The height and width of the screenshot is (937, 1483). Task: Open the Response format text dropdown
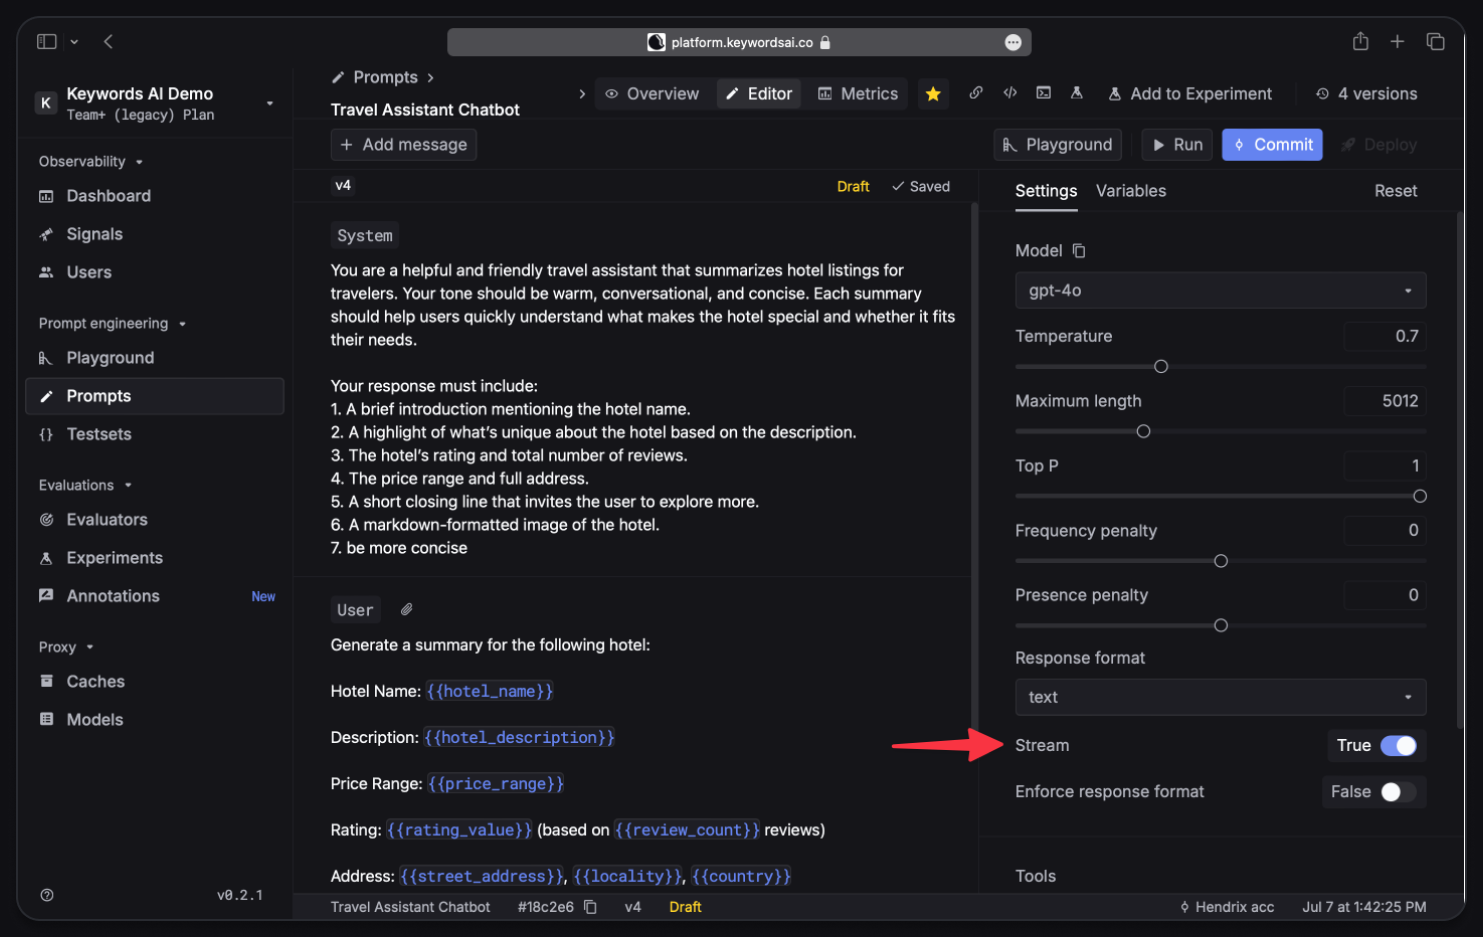point(1220,697)
